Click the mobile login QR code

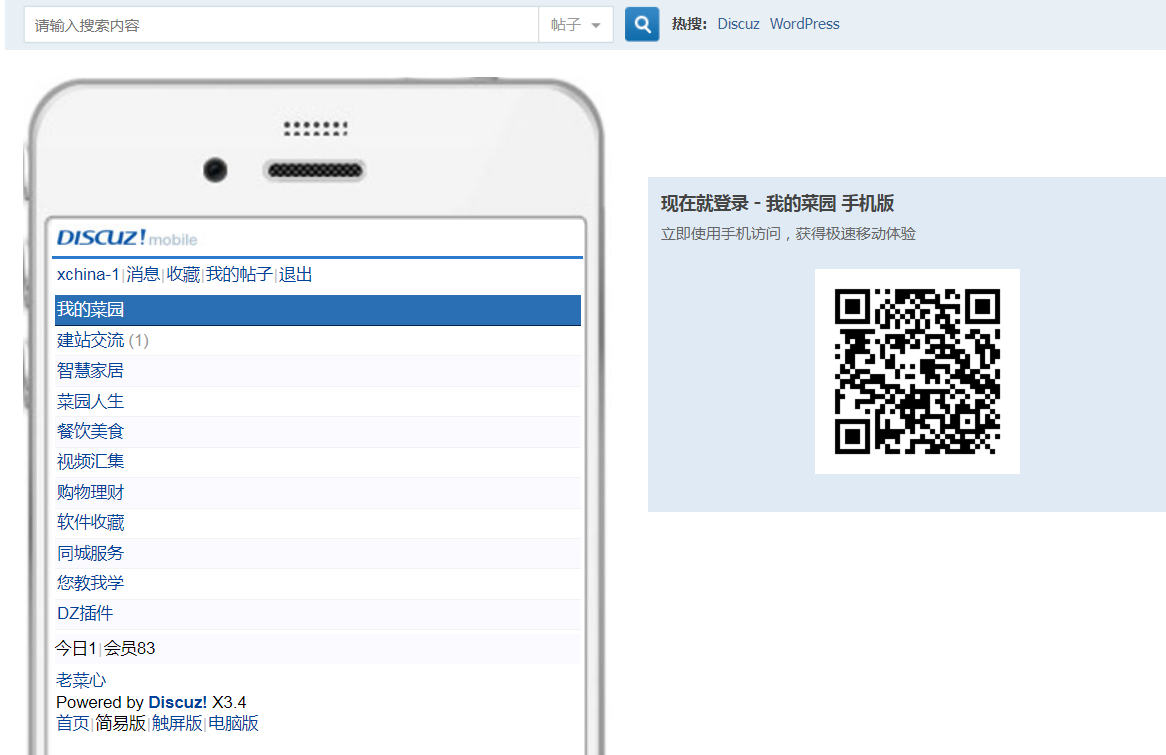click(917, 371)
